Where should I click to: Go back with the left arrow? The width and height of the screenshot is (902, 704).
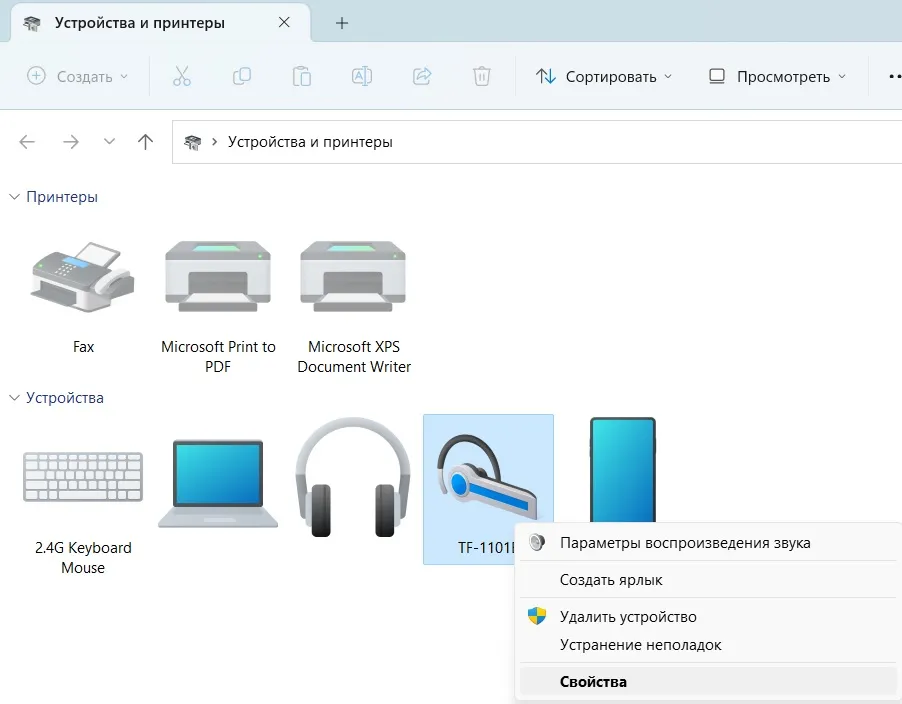pyautogui.click(x=27, y=141)
